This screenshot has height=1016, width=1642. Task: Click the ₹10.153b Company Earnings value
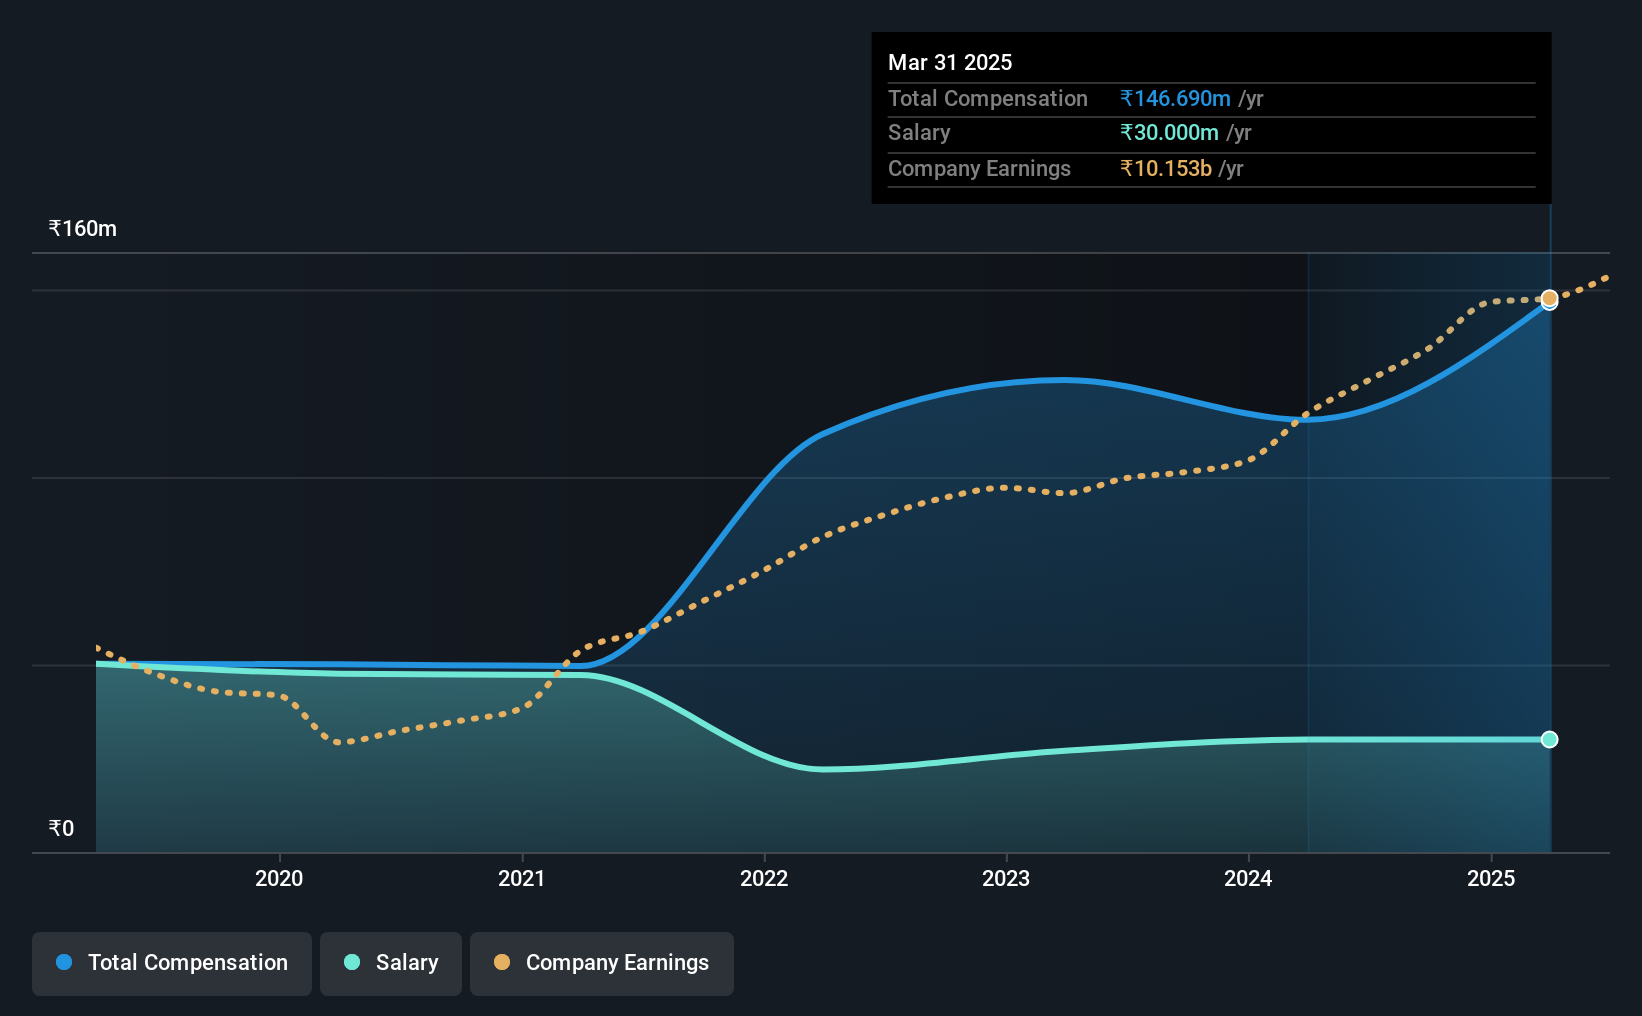[x=1166, y=168]
